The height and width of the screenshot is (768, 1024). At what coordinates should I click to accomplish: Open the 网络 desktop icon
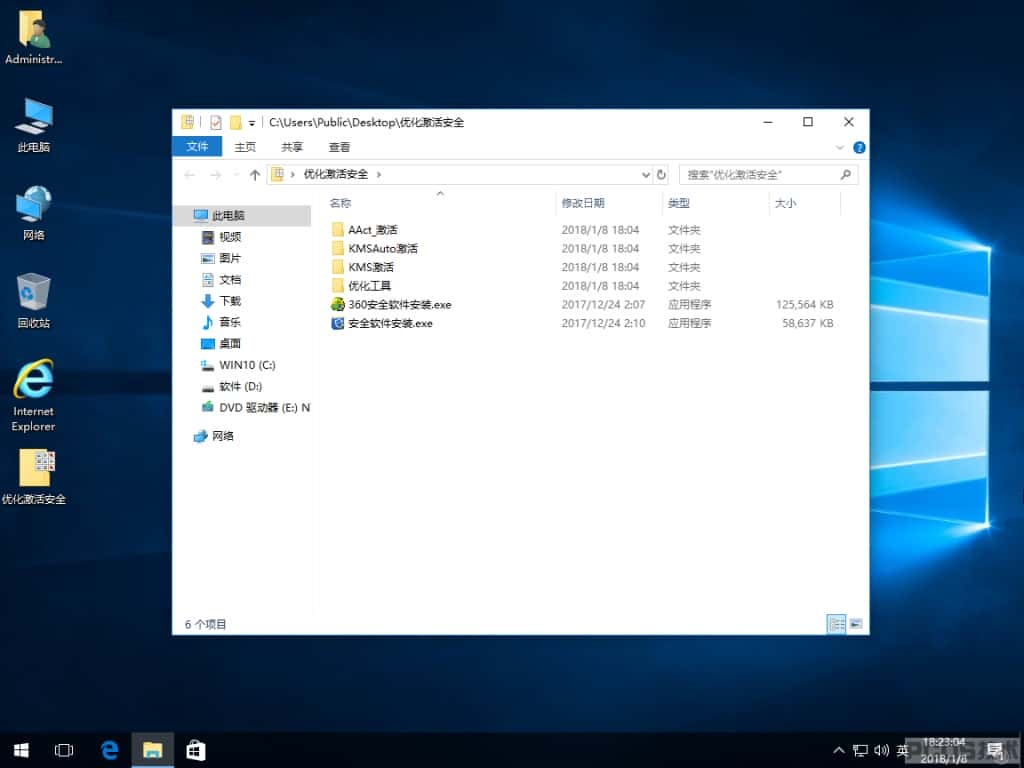(33, 212)
